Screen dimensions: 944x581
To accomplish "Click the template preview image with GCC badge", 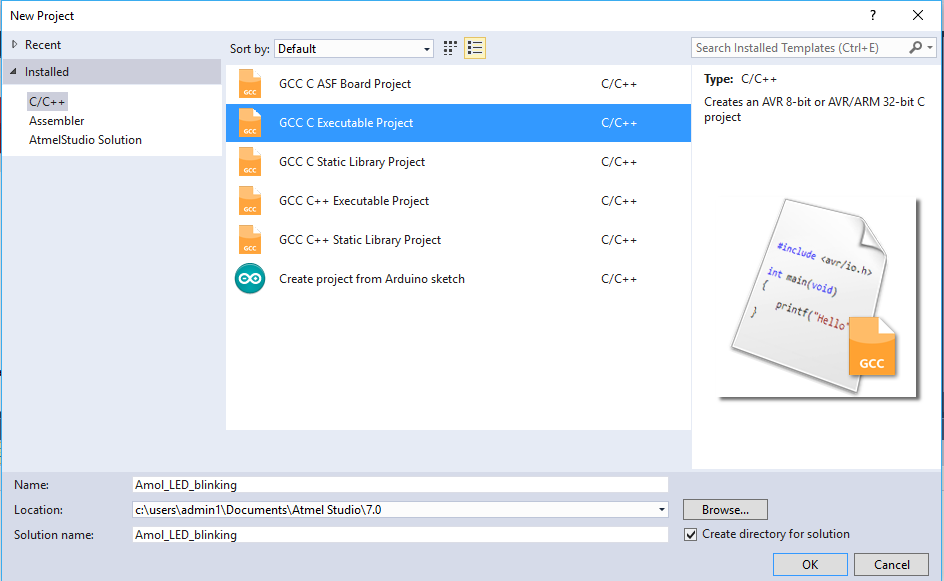I will [818, 297].
